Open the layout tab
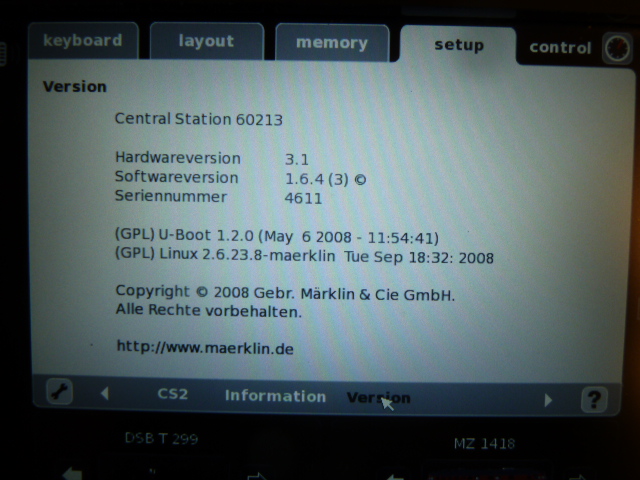Screen dimensions: 640x480 click(207, 42)
